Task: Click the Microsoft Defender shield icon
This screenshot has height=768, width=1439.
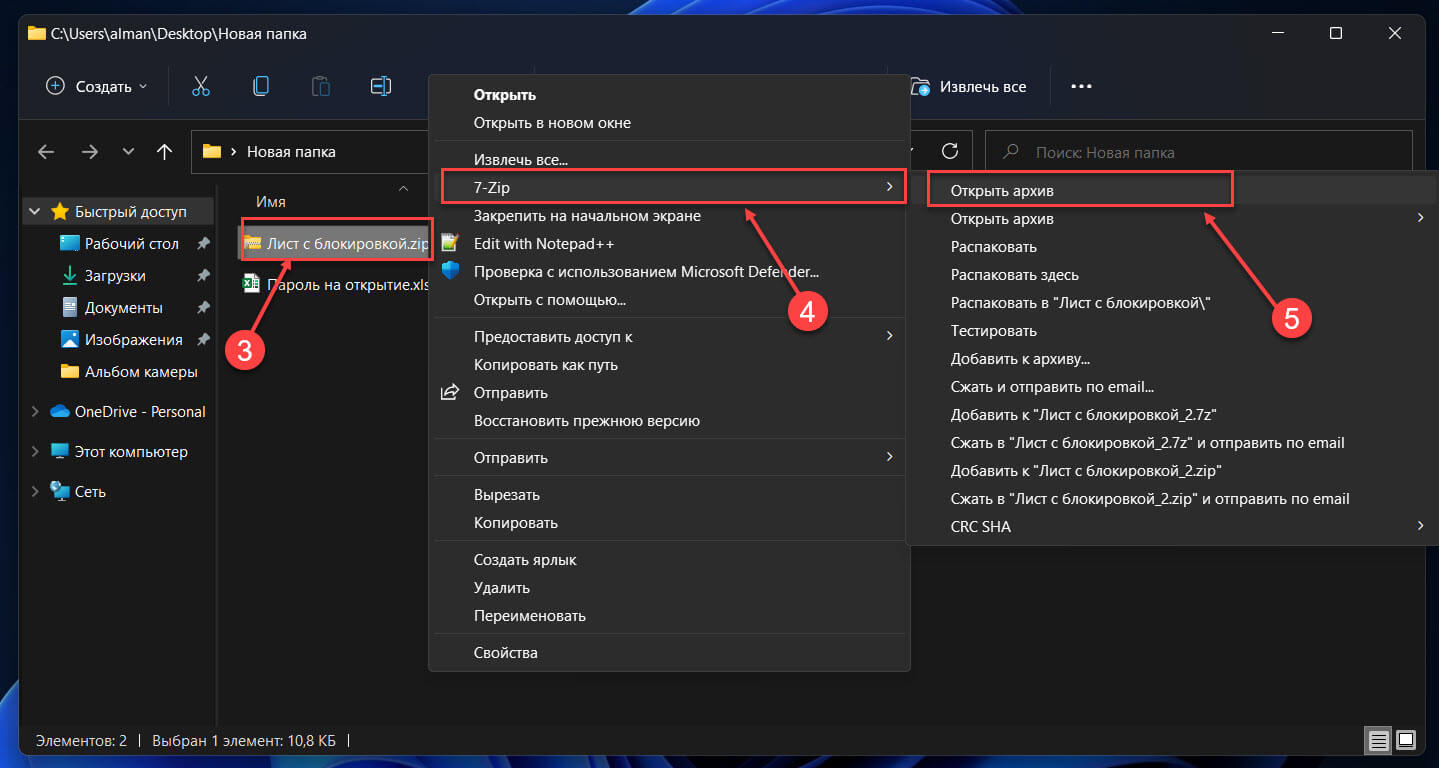Action: [x=450, y=271]
